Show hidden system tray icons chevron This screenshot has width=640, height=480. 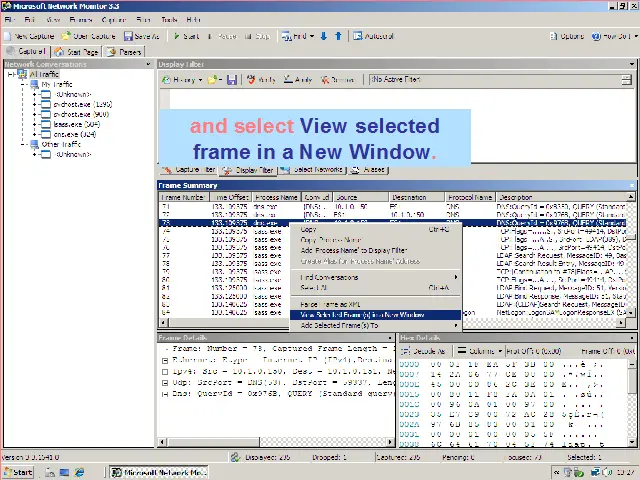(556, 472)
